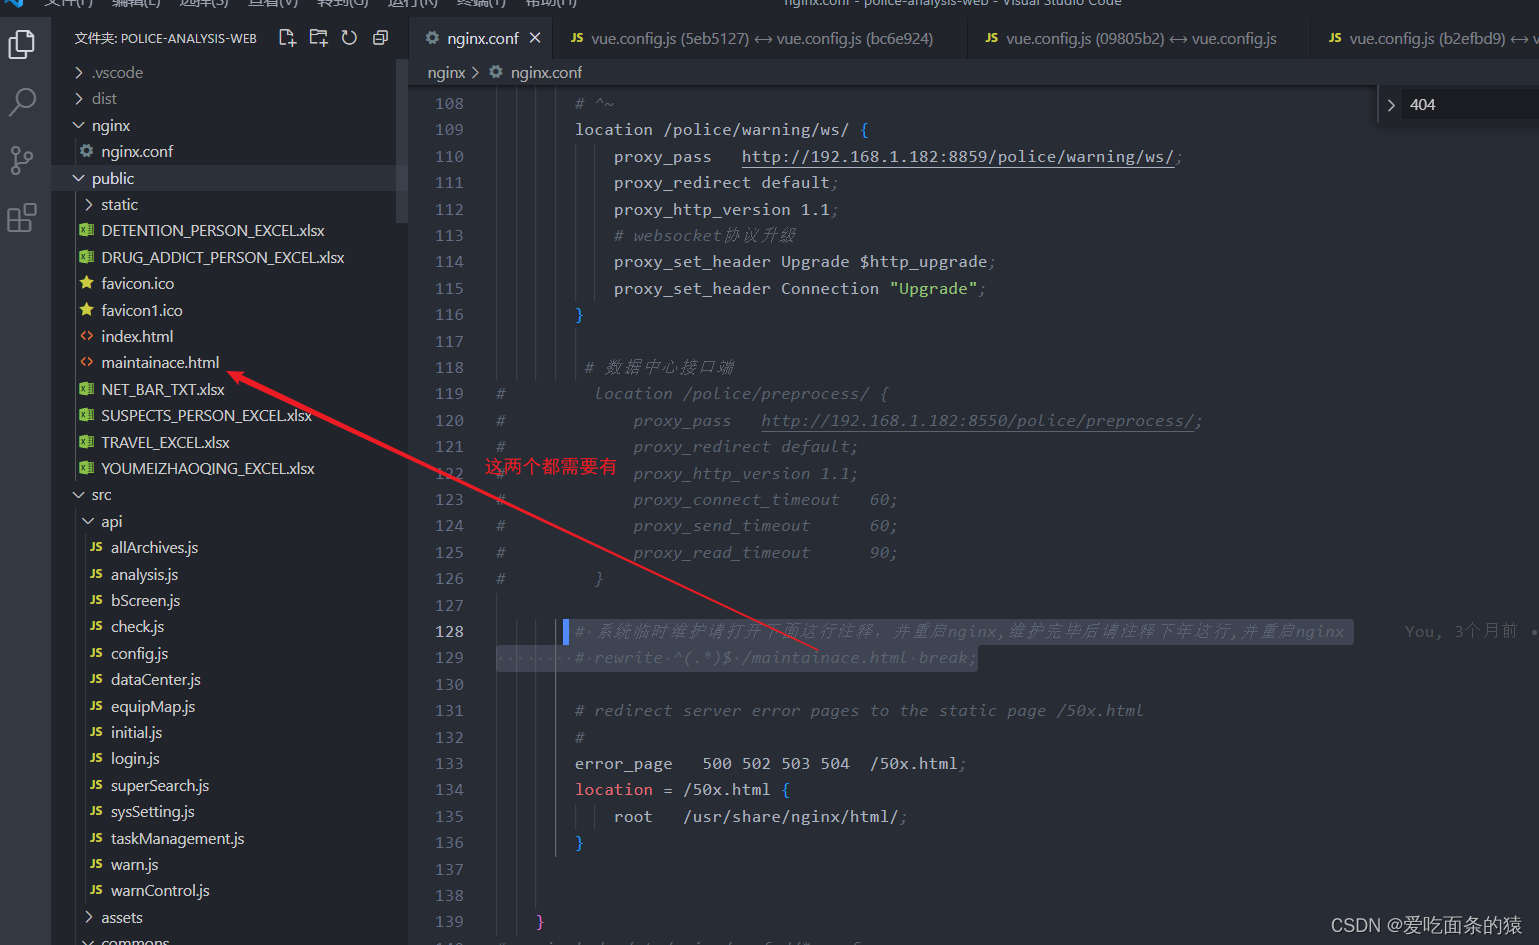This screenshot has width=1539, height=945.
Task: Open the Source Control view icon
Action: pyautogui.click(x=22, y=160)
